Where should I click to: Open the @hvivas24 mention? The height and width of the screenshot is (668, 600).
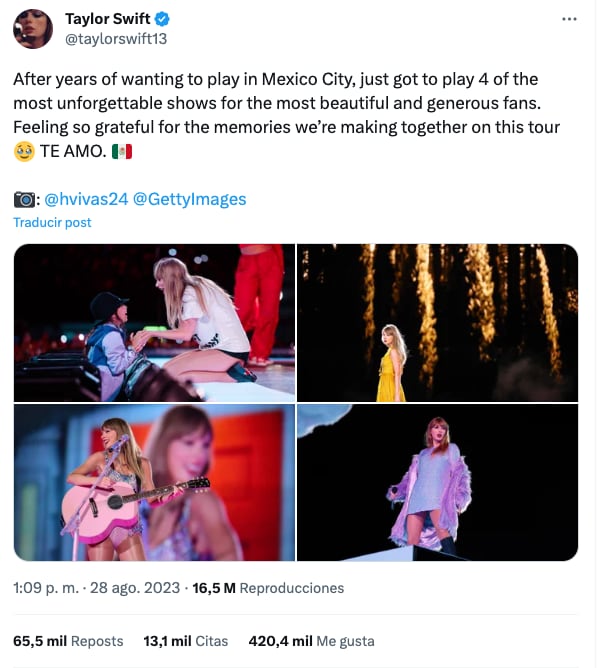[x=87, y=199]
